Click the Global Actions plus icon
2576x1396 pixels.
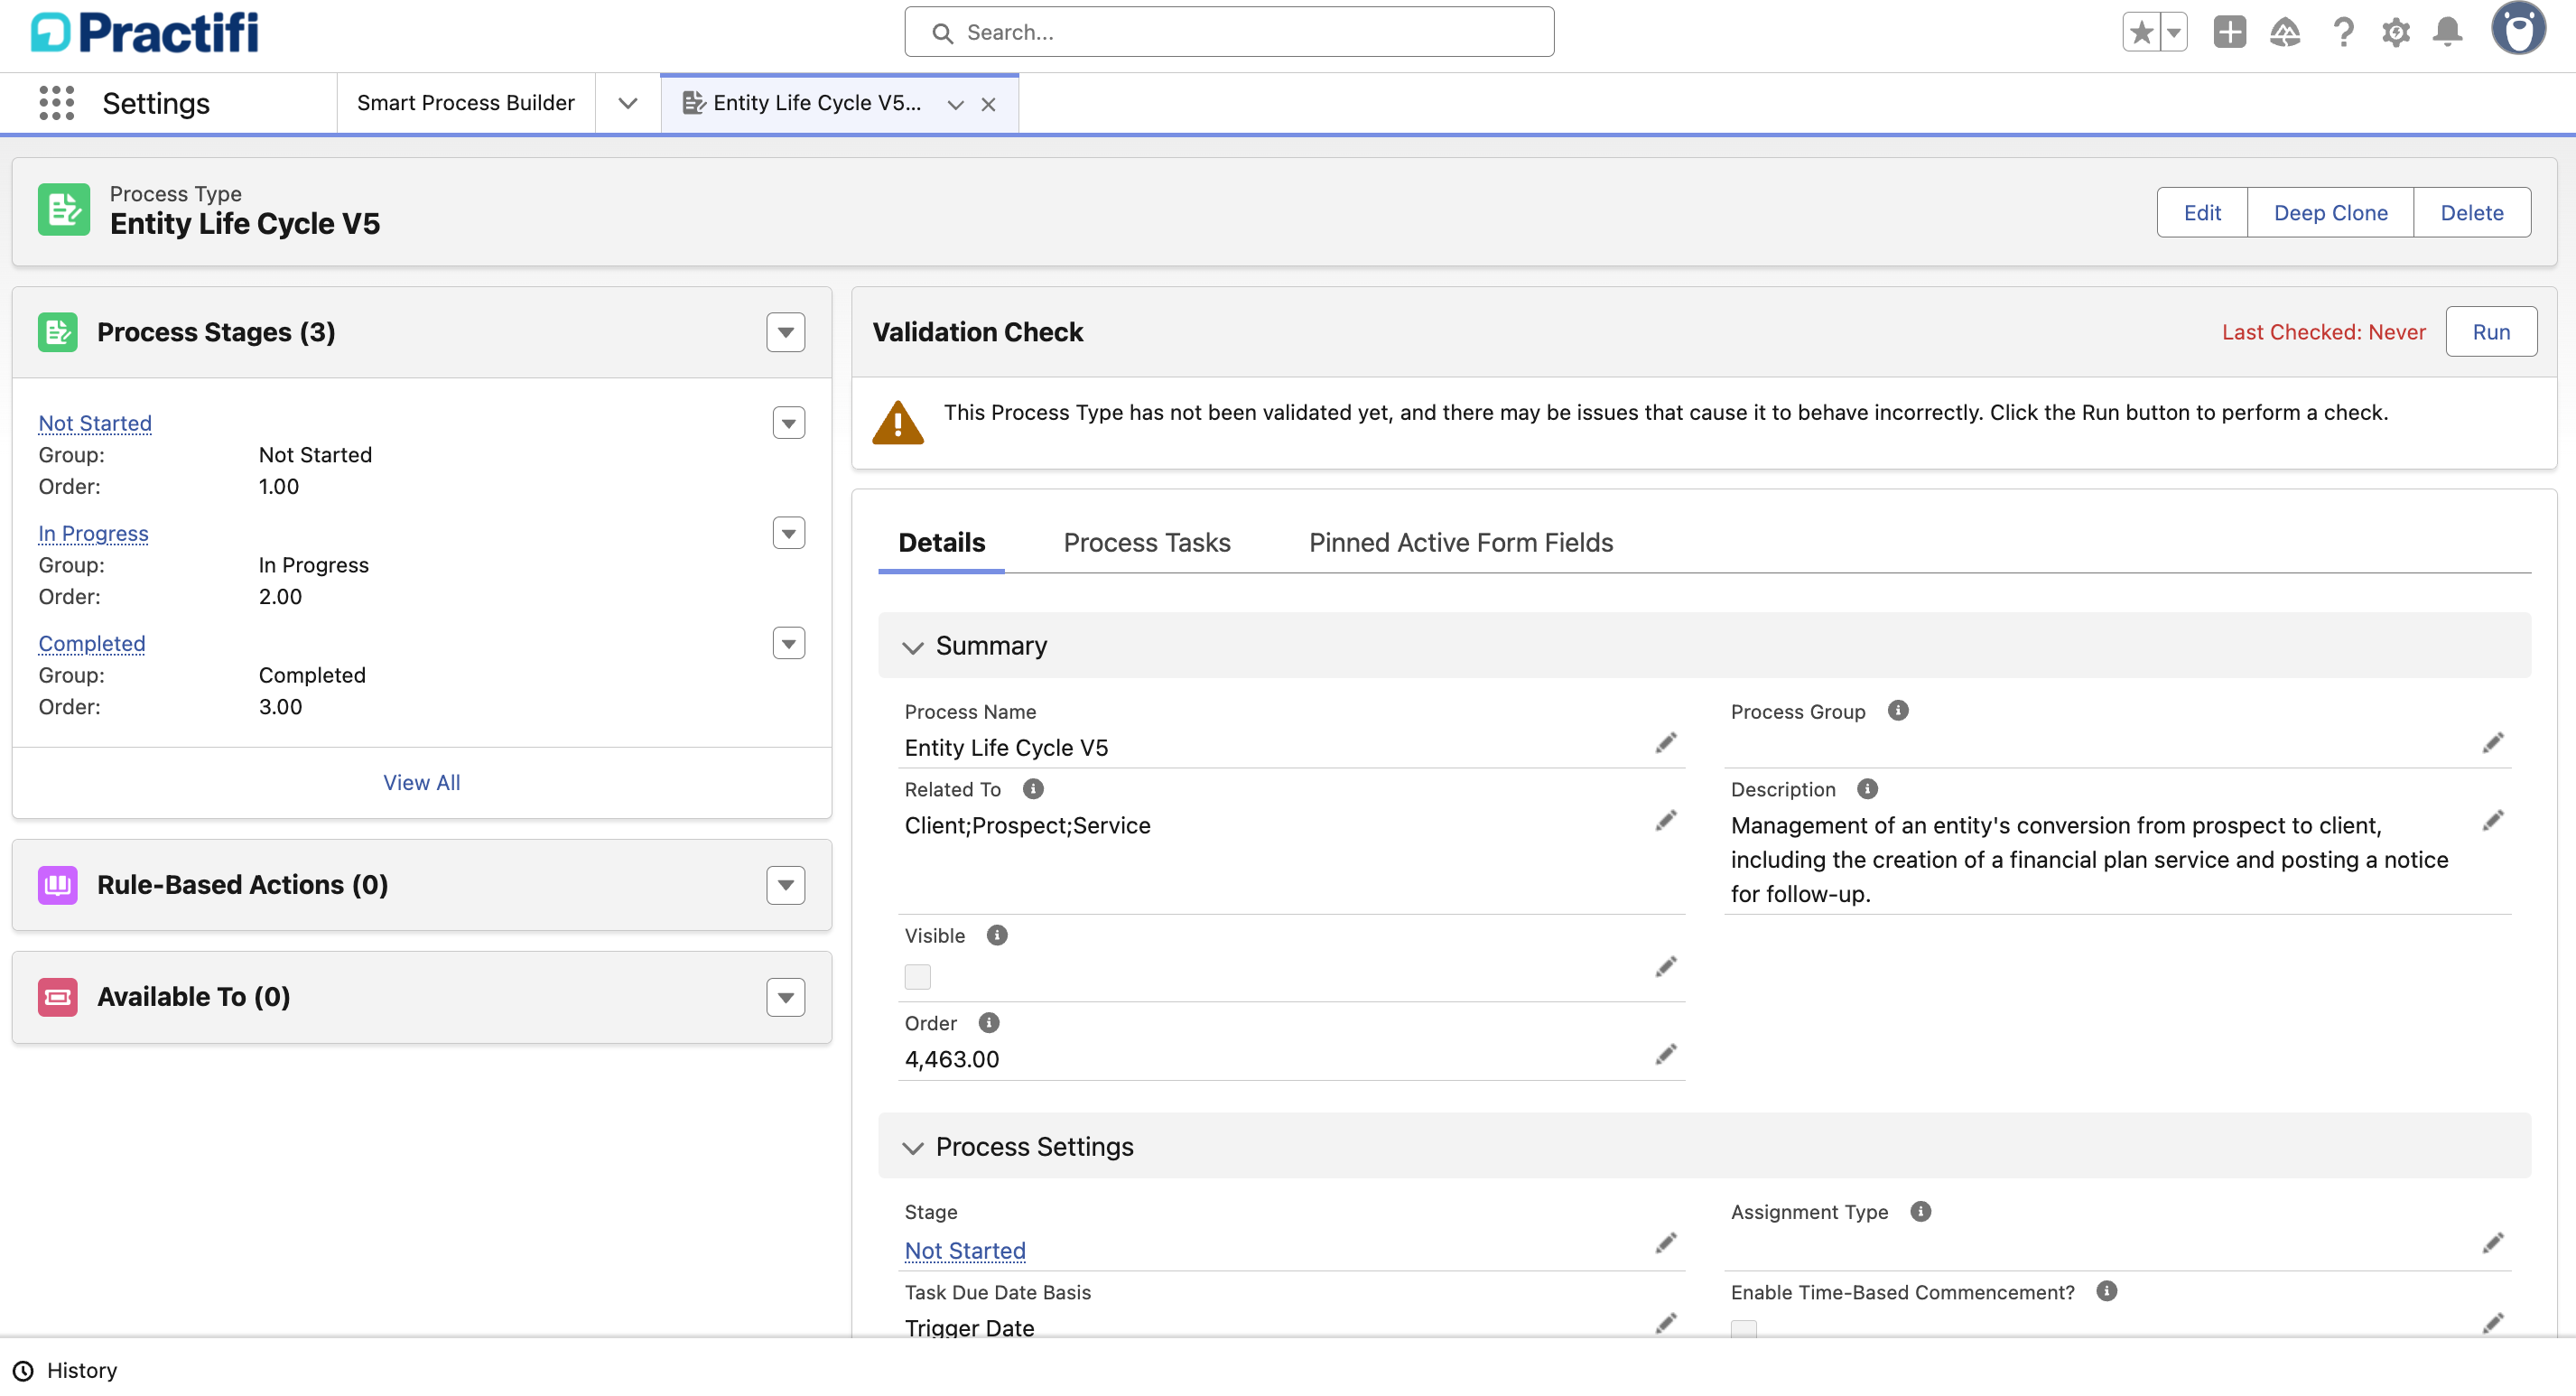point(2229,32)
